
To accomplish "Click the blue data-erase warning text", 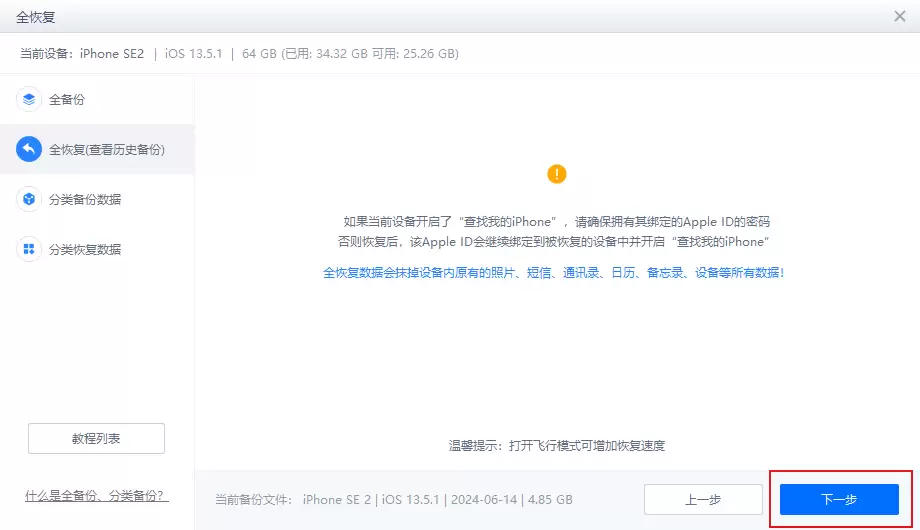I will [553, 272].
